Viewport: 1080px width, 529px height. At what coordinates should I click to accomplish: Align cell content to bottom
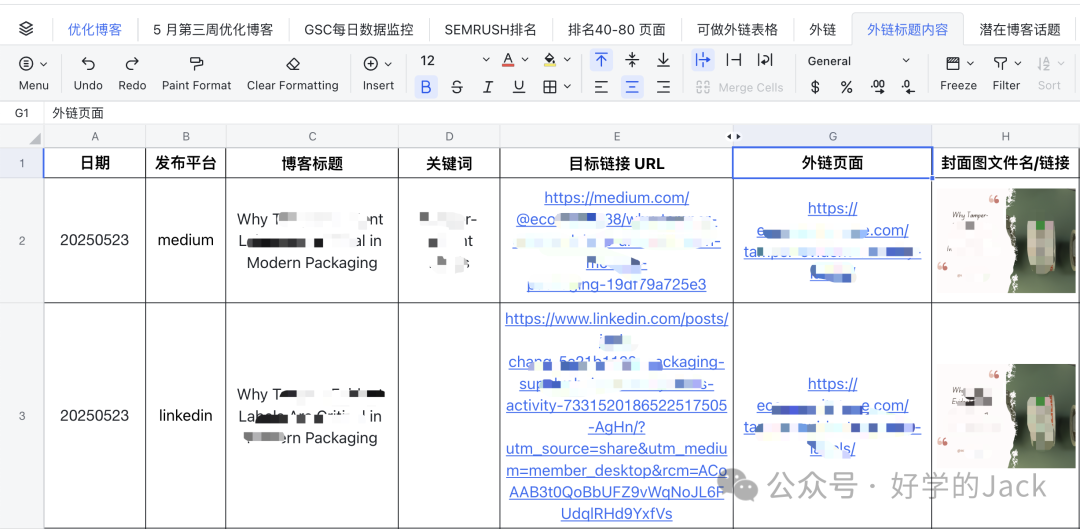(663, 61)
